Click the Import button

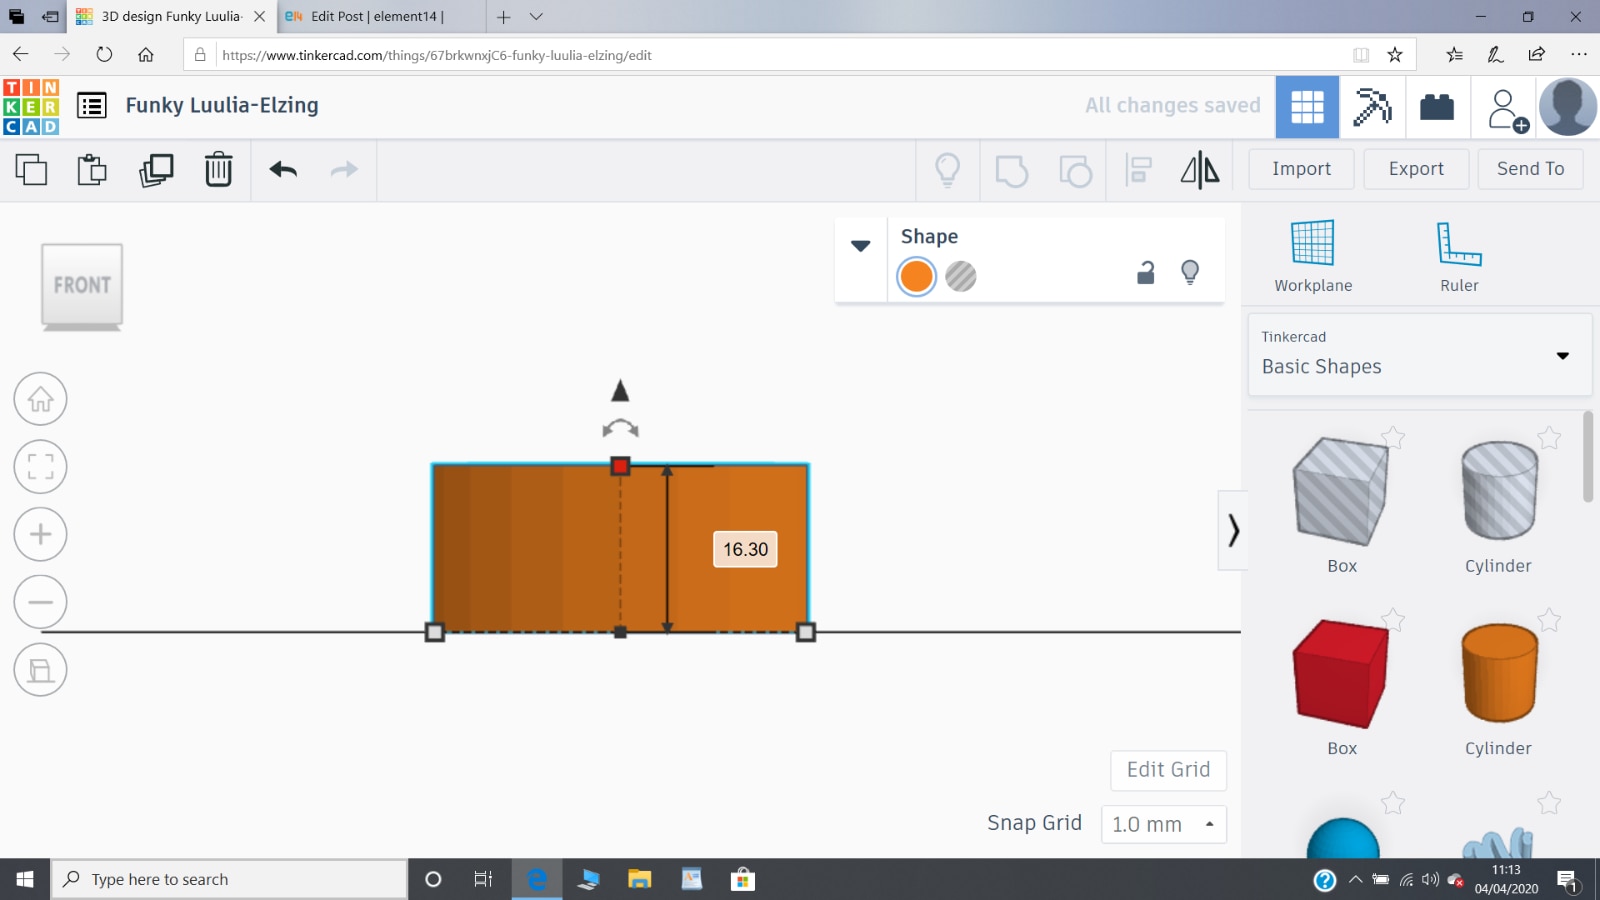(x=1301, y=169)
